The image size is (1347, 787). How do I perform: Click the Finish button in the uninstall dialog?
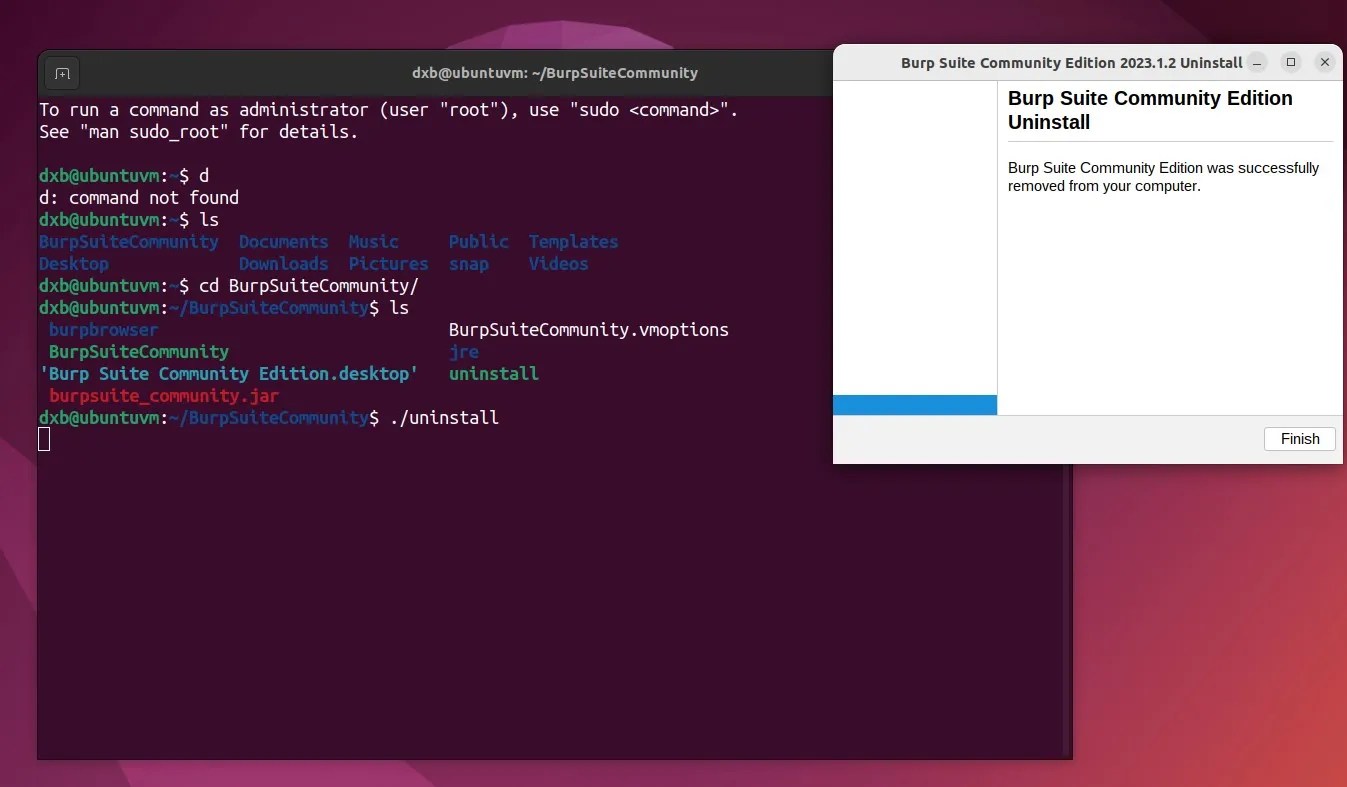(1298, 438)
